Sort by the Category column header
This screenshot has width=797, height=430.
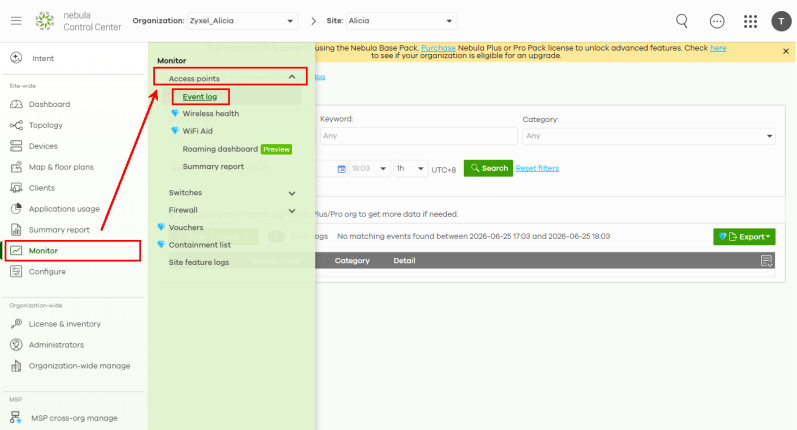(352, 261)
